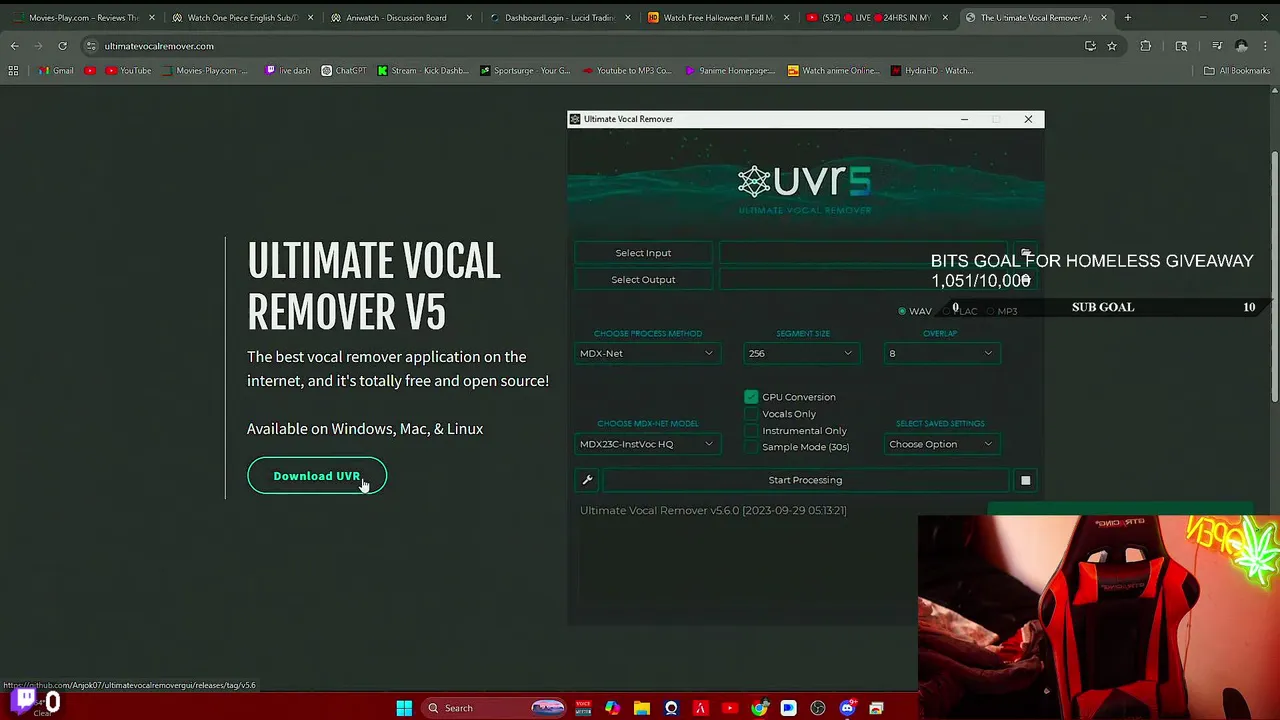Screen dimensions: 1280x720
Task: Click Select Input in UVR window
Action: pos(643,253)
